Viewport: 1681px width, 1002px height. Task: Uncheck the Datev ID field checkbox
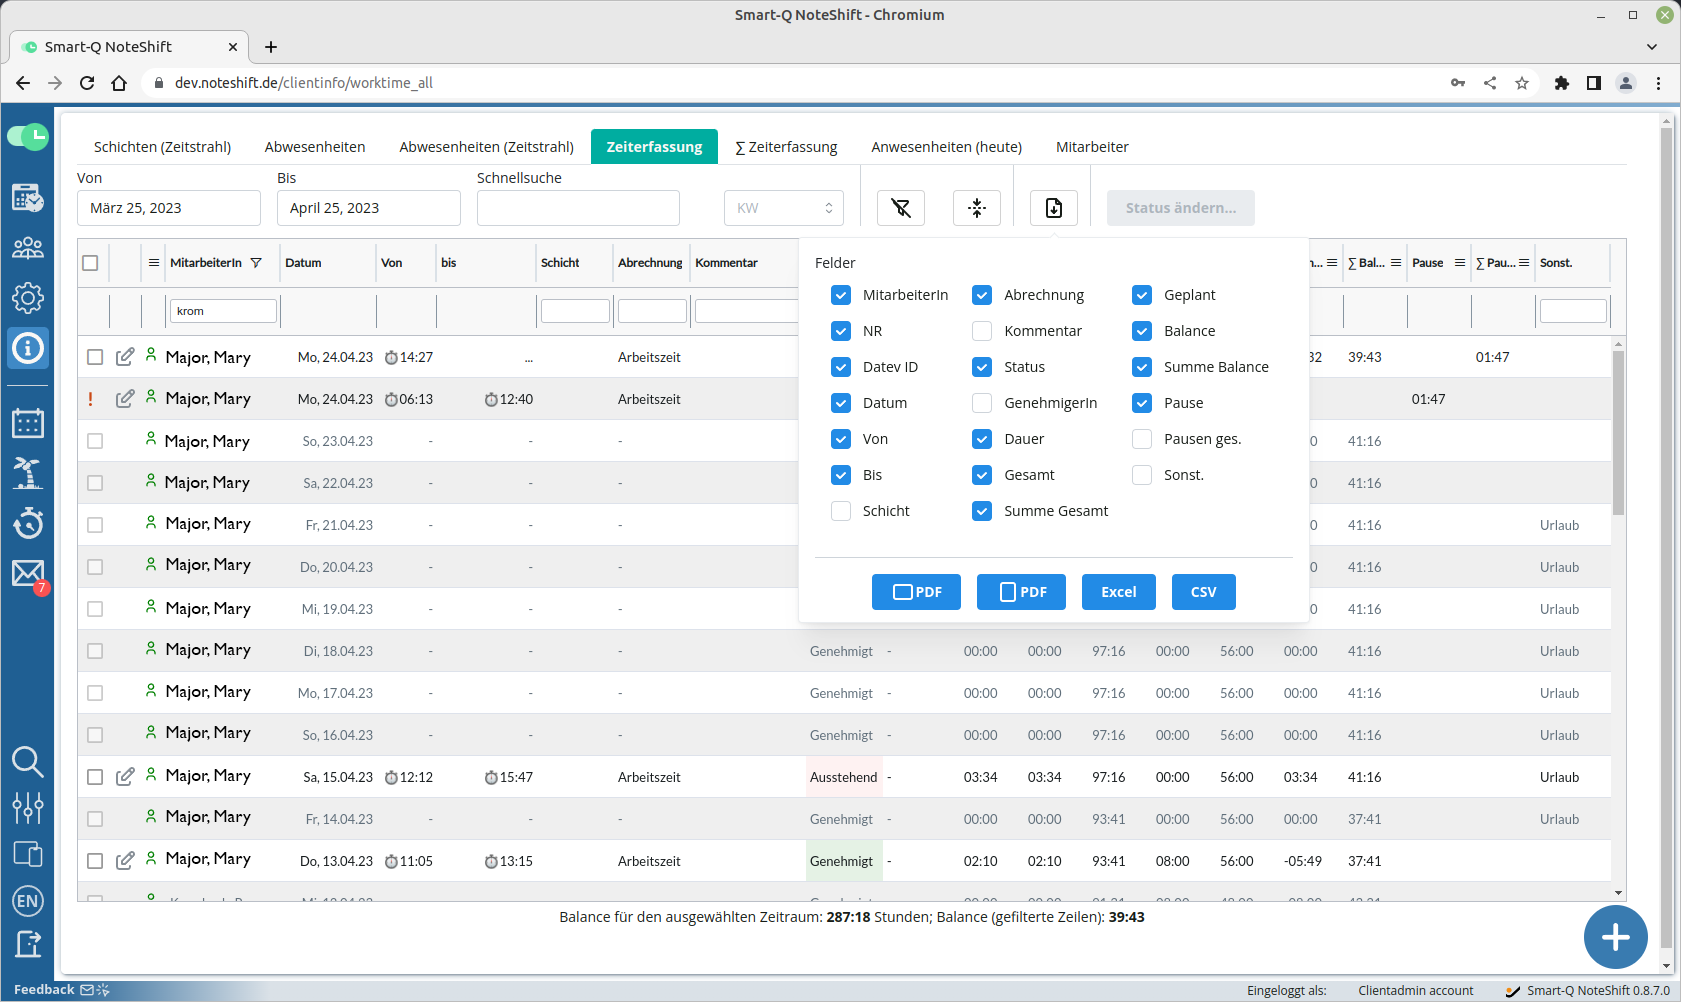point(841,367)
